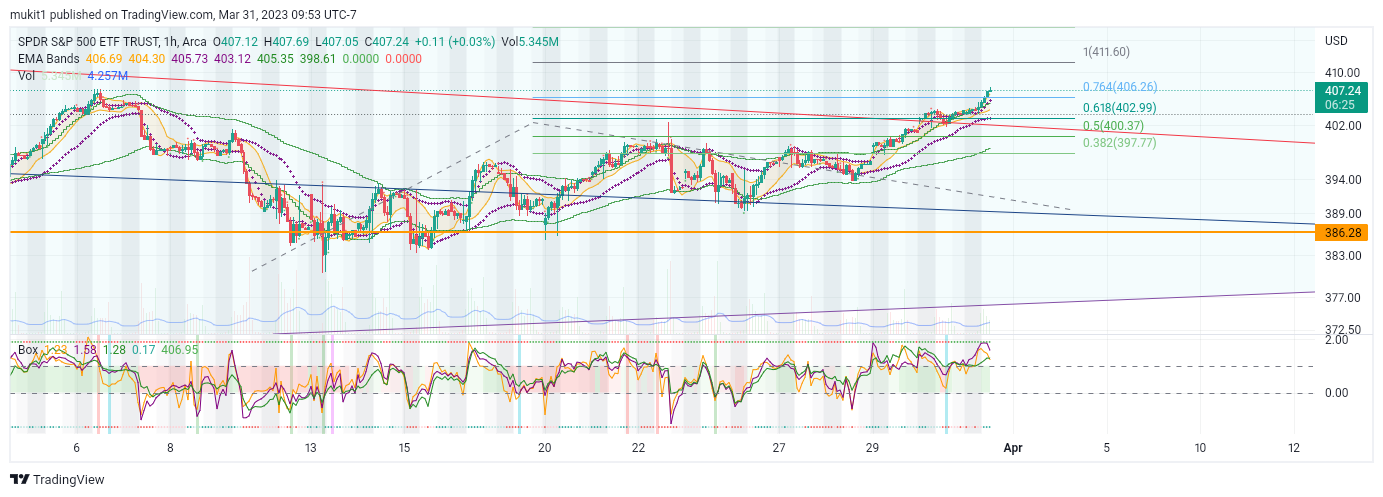Click the 402.00 price axis label

[x=1341, y=126]
